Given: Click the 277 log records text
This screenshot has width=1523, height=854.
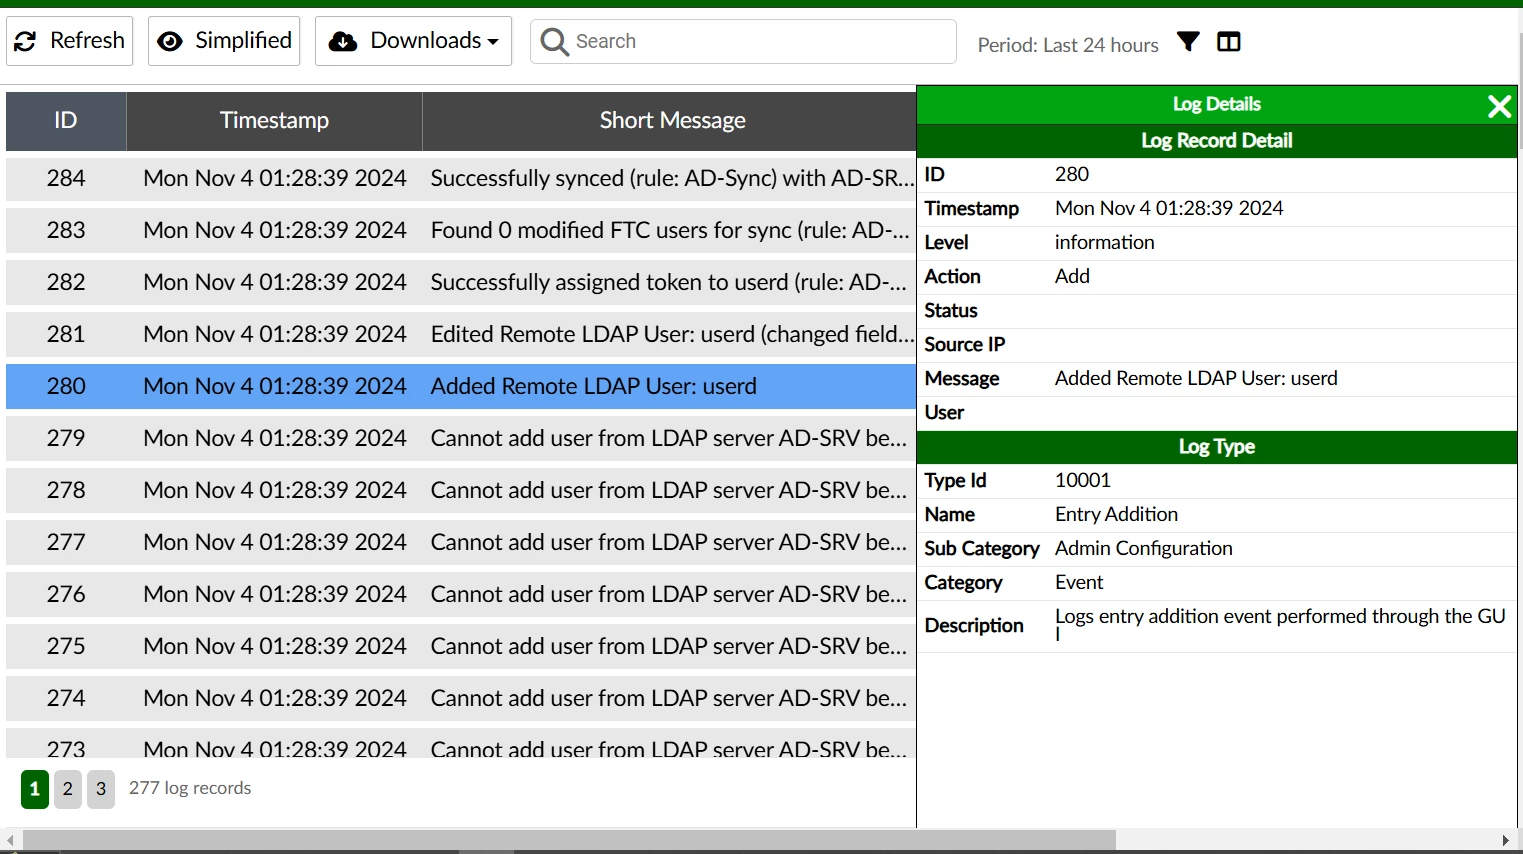Looking at the screenshot, I should click(190, 788).
